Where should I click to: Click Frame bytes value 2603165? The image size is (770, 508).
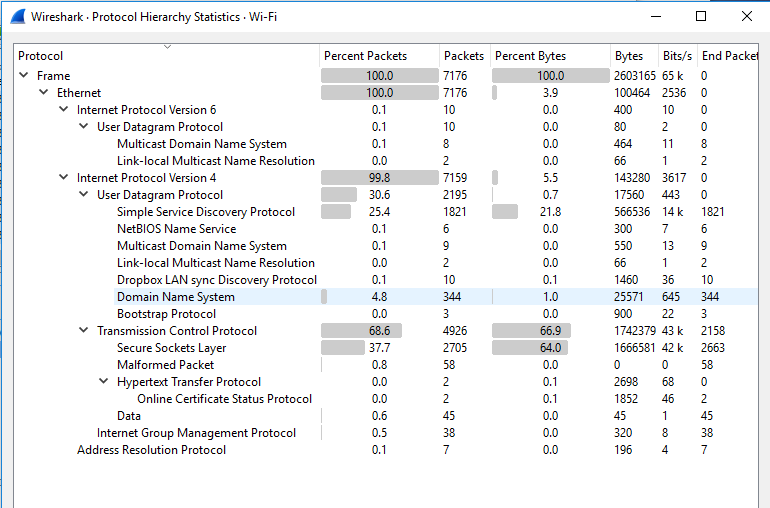[634, 76]
